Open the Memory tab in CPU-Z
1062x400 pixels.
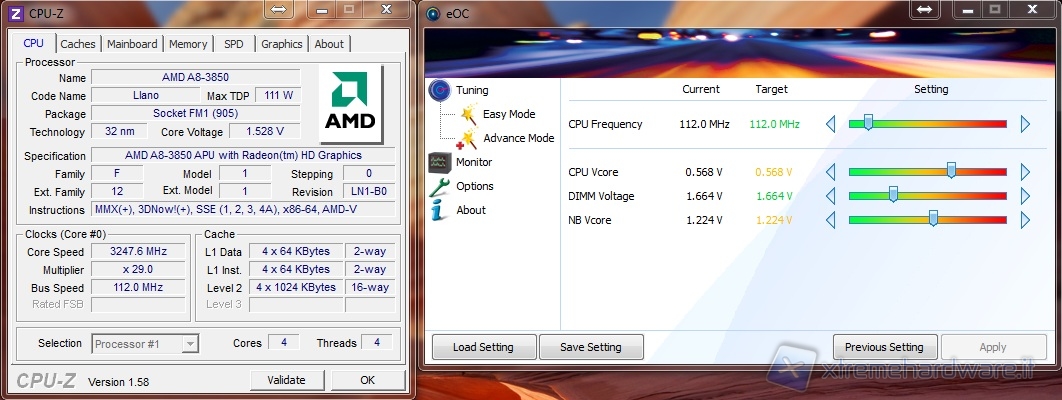pyautogui.click(x=188, y=44)
